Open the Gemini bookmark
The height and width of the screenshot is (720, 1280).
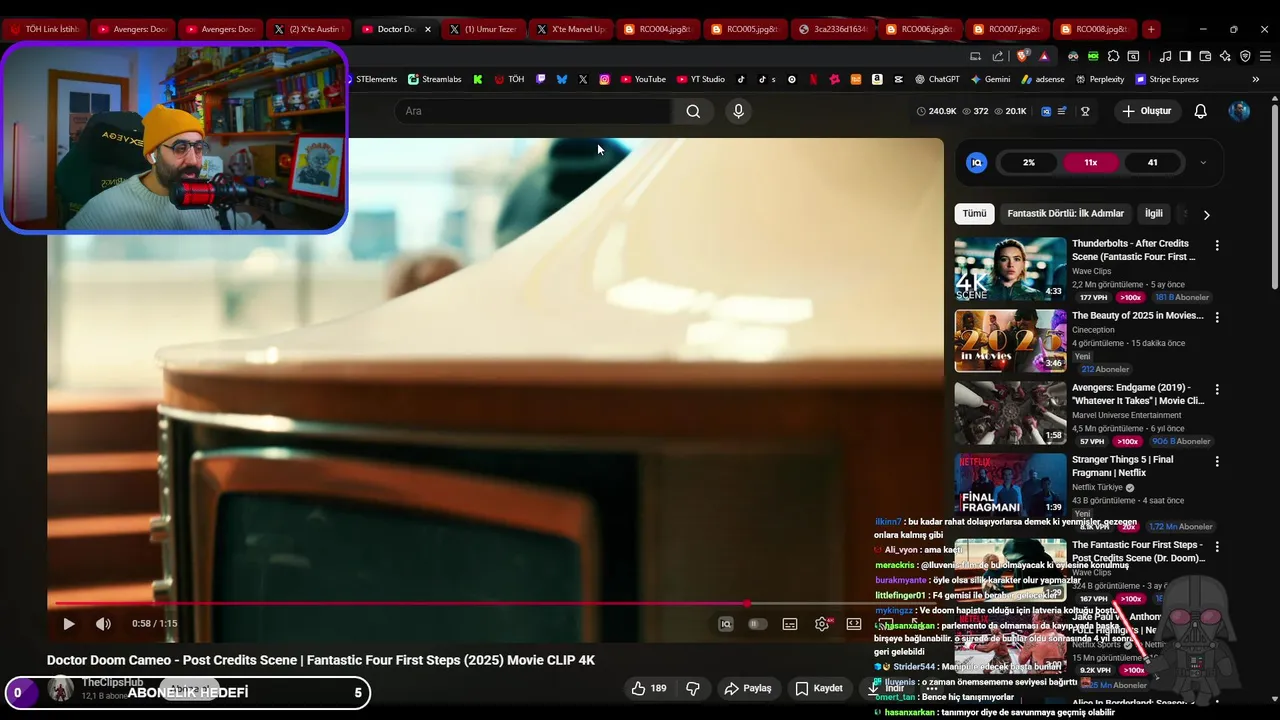coord(990,79)
